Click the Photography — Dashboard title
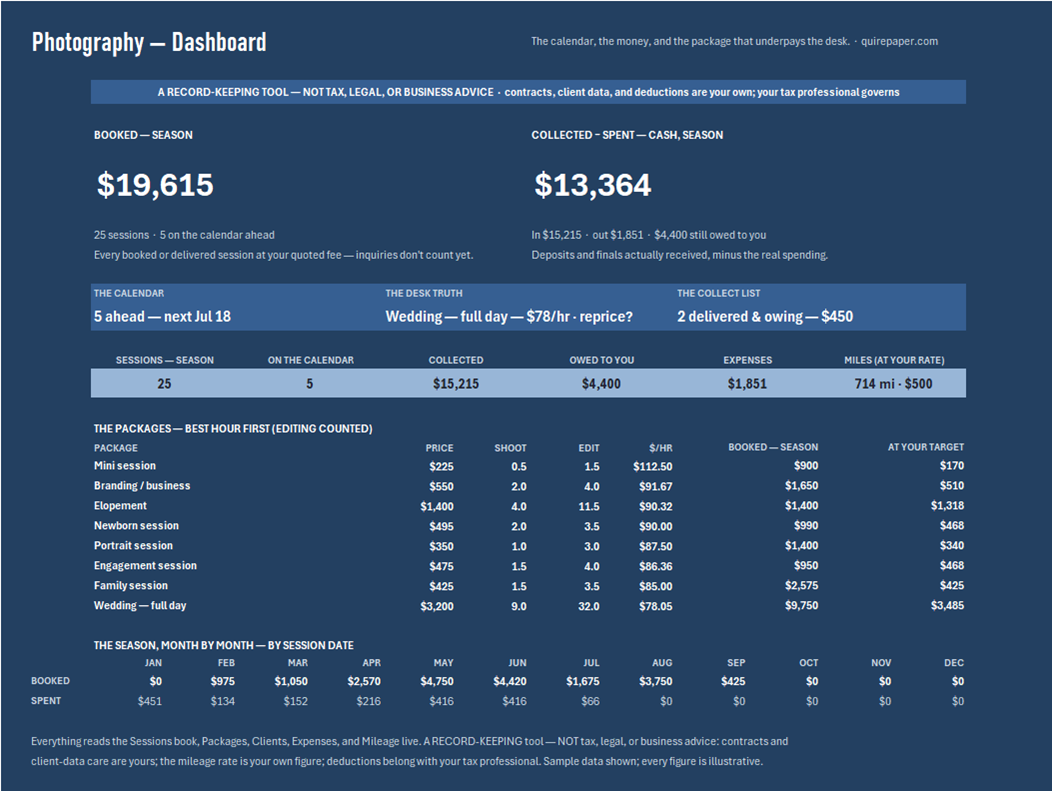 [x=149, y=42]
